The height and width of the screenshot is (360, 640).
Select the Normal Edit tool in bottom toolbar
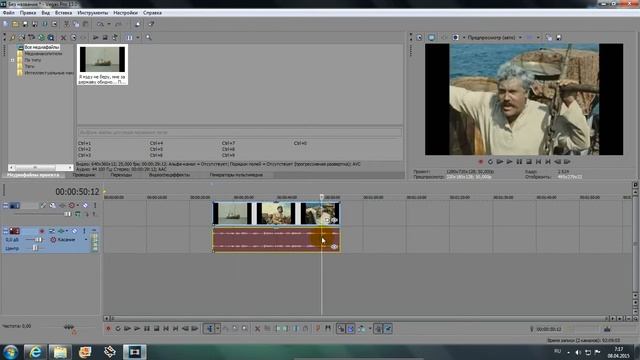pyautogui.click(x=209, y=328)
